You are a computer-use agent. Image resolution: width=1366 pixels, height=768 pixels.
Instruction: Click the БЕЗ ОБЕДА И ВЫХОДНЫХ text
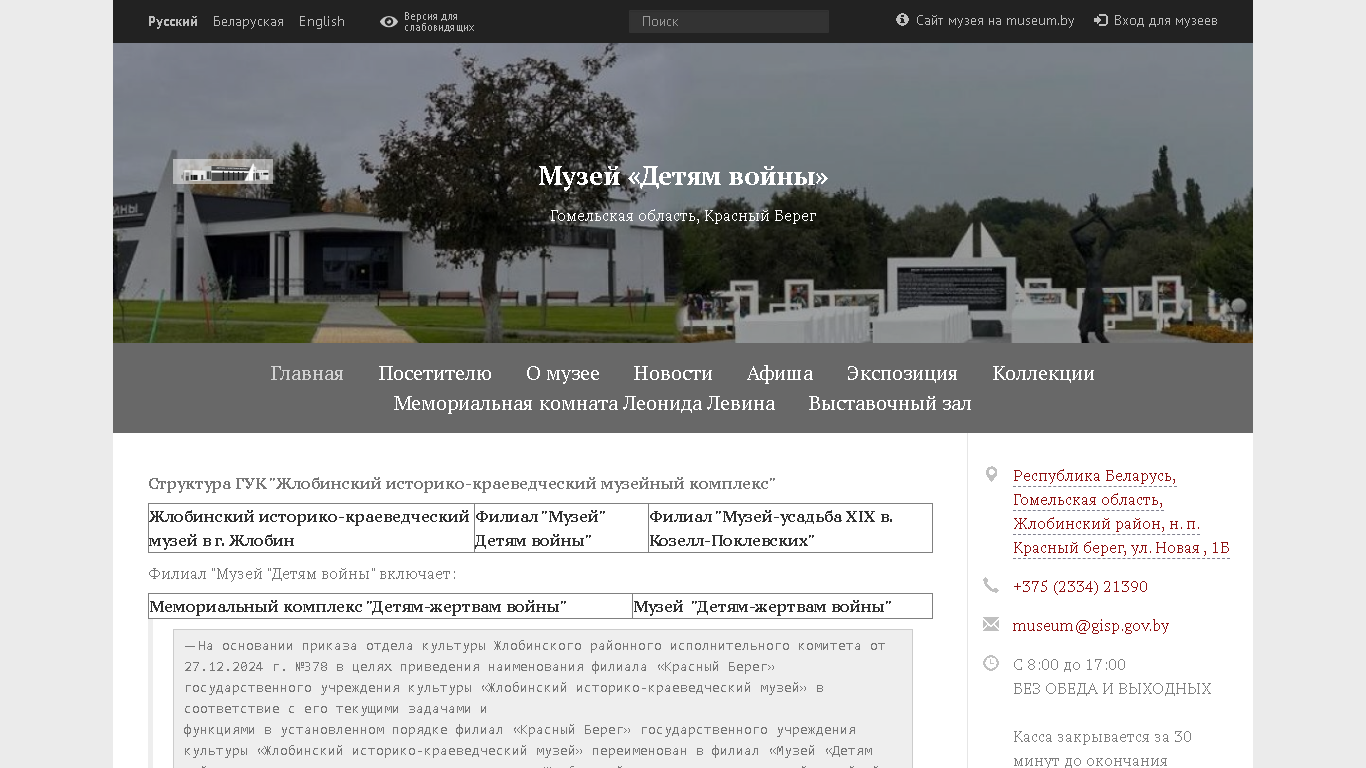click(x=1112, y=689)
